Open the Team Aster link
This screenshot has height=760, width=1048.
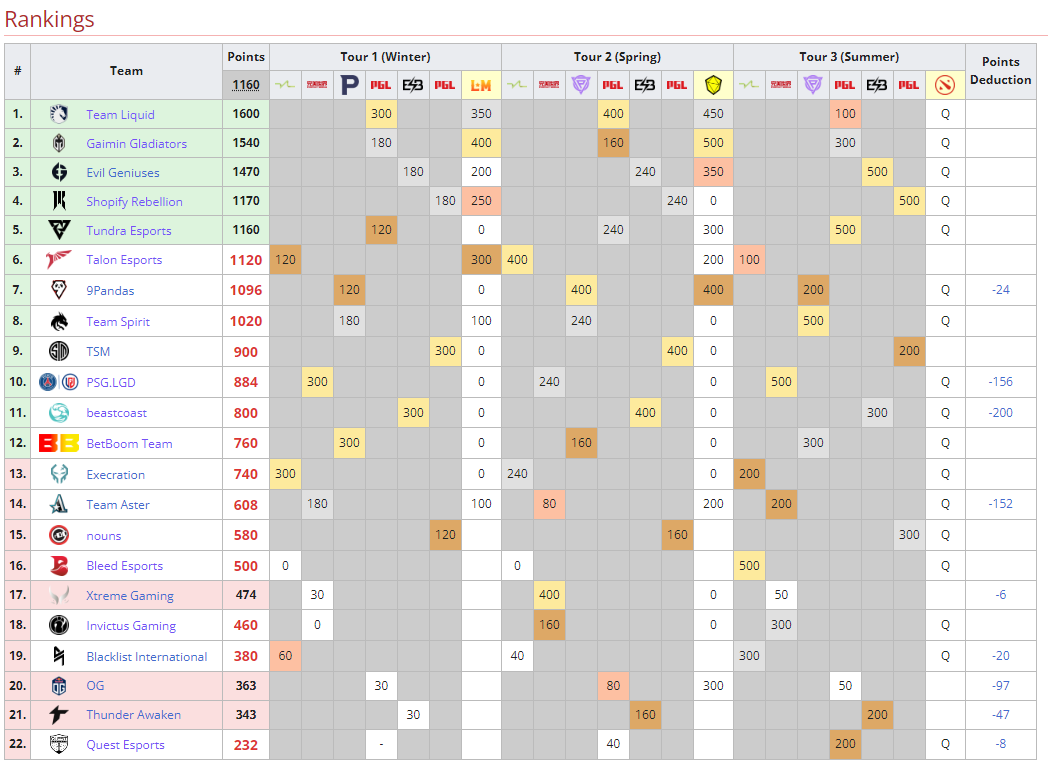click(x=118, y=504)
